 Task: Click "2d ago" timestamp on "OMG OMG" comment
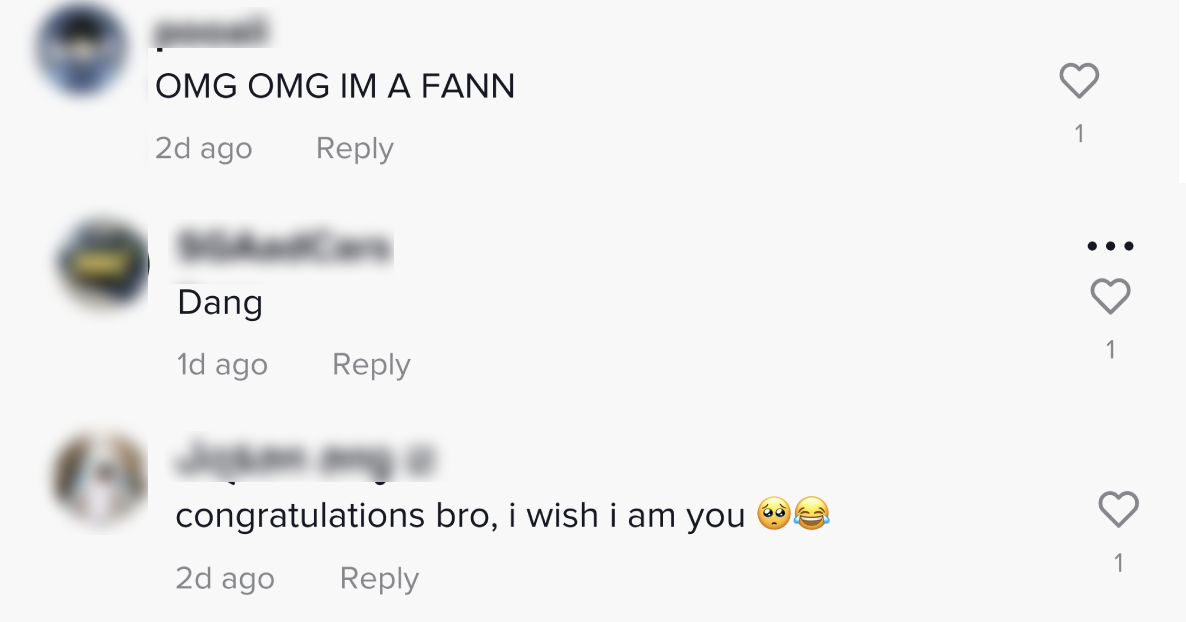pyautogui.click(x=203, y=149)
